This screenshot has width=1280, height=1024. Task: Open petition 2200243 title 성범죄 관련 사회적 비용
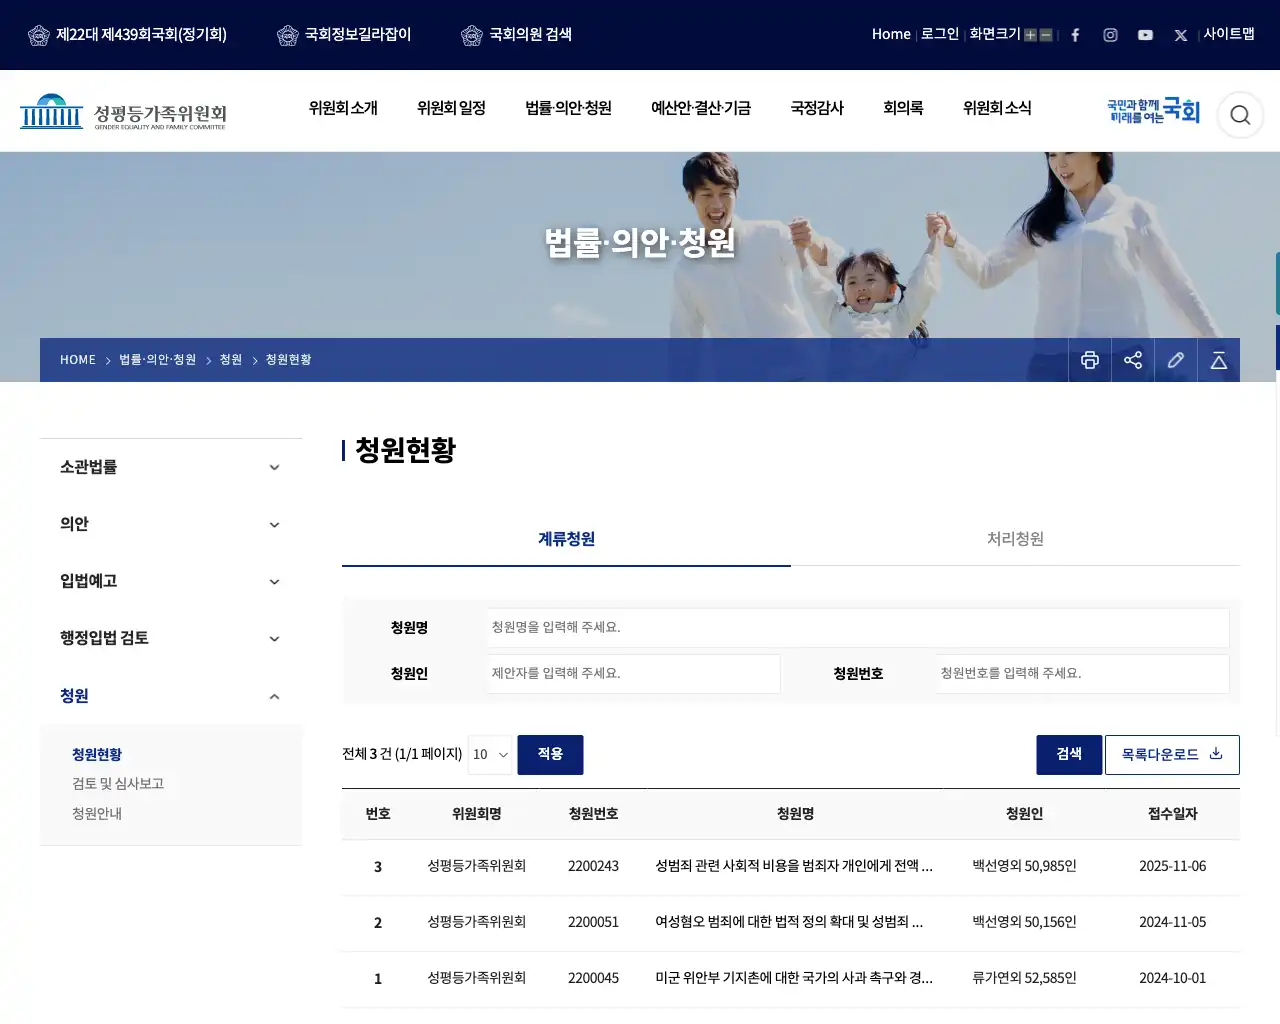coord(794,866)
